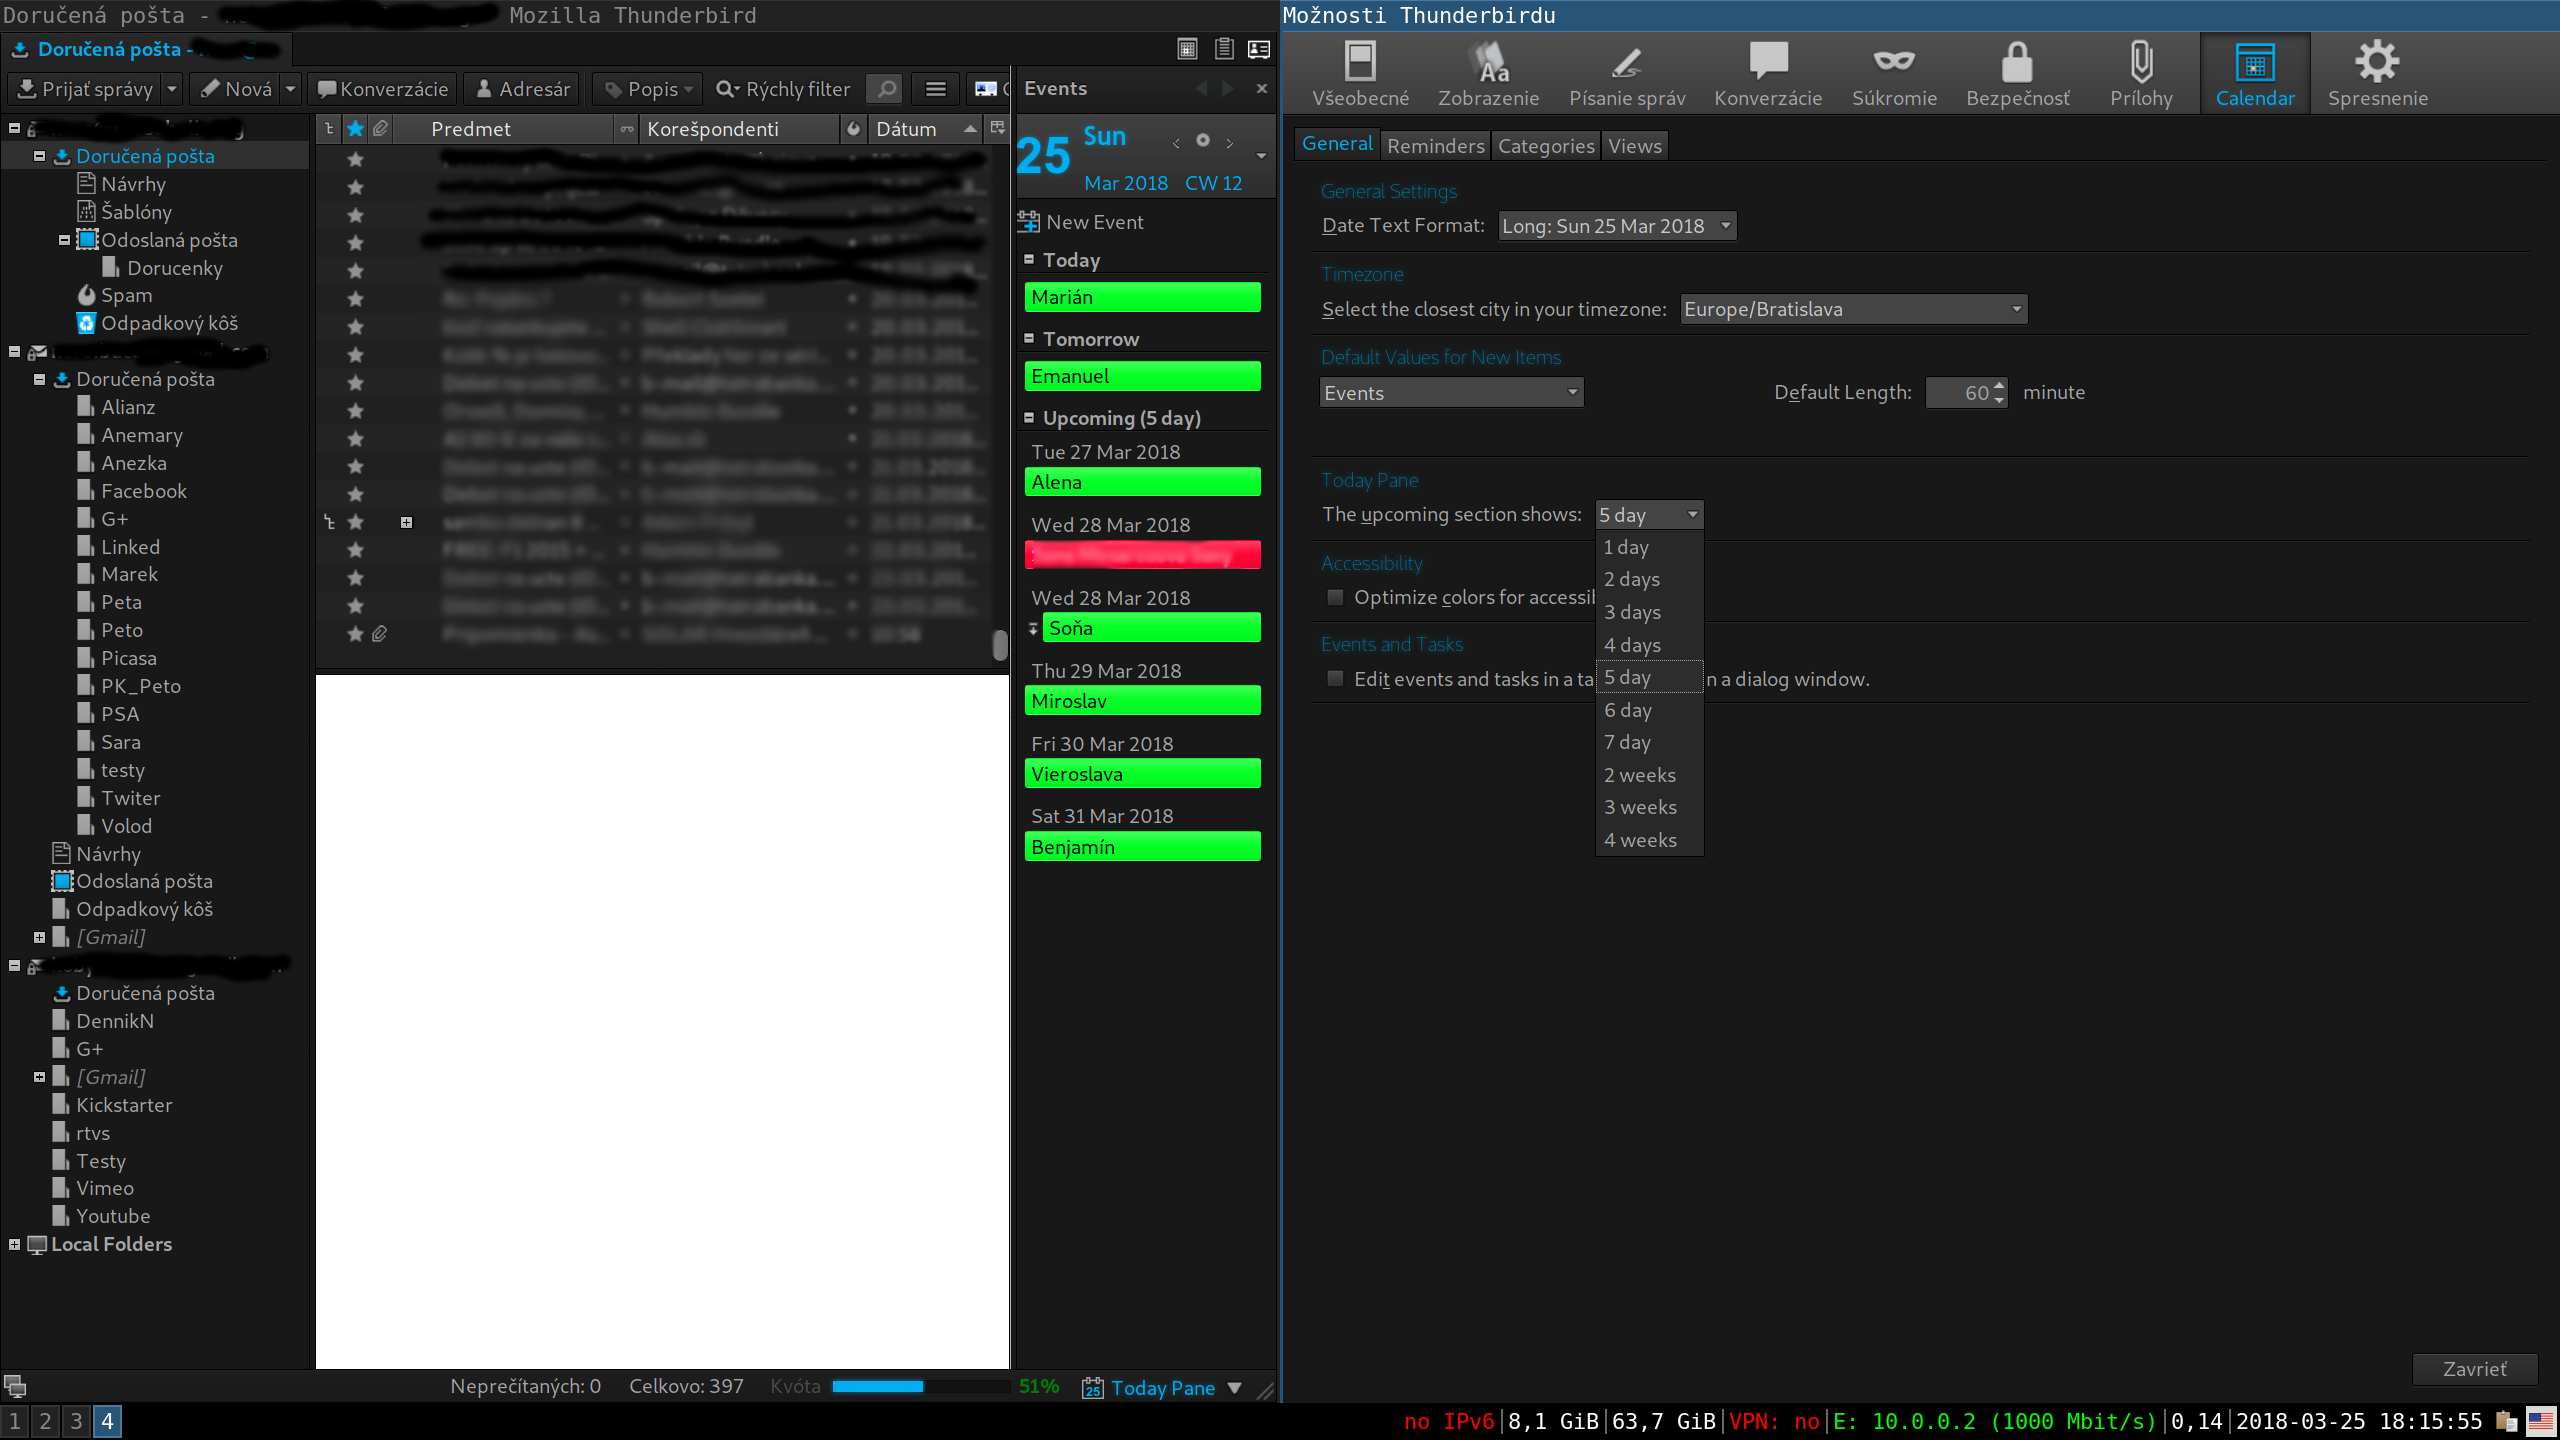
Task: Open the Marián event today
Action: click(x=1142, y=297)
